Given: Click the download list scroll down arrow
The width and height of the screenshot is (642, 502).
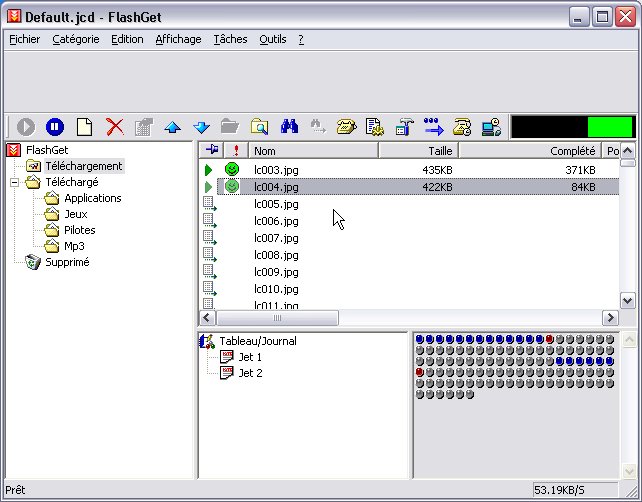Looking at the screenshot, I should coord(628,301).
